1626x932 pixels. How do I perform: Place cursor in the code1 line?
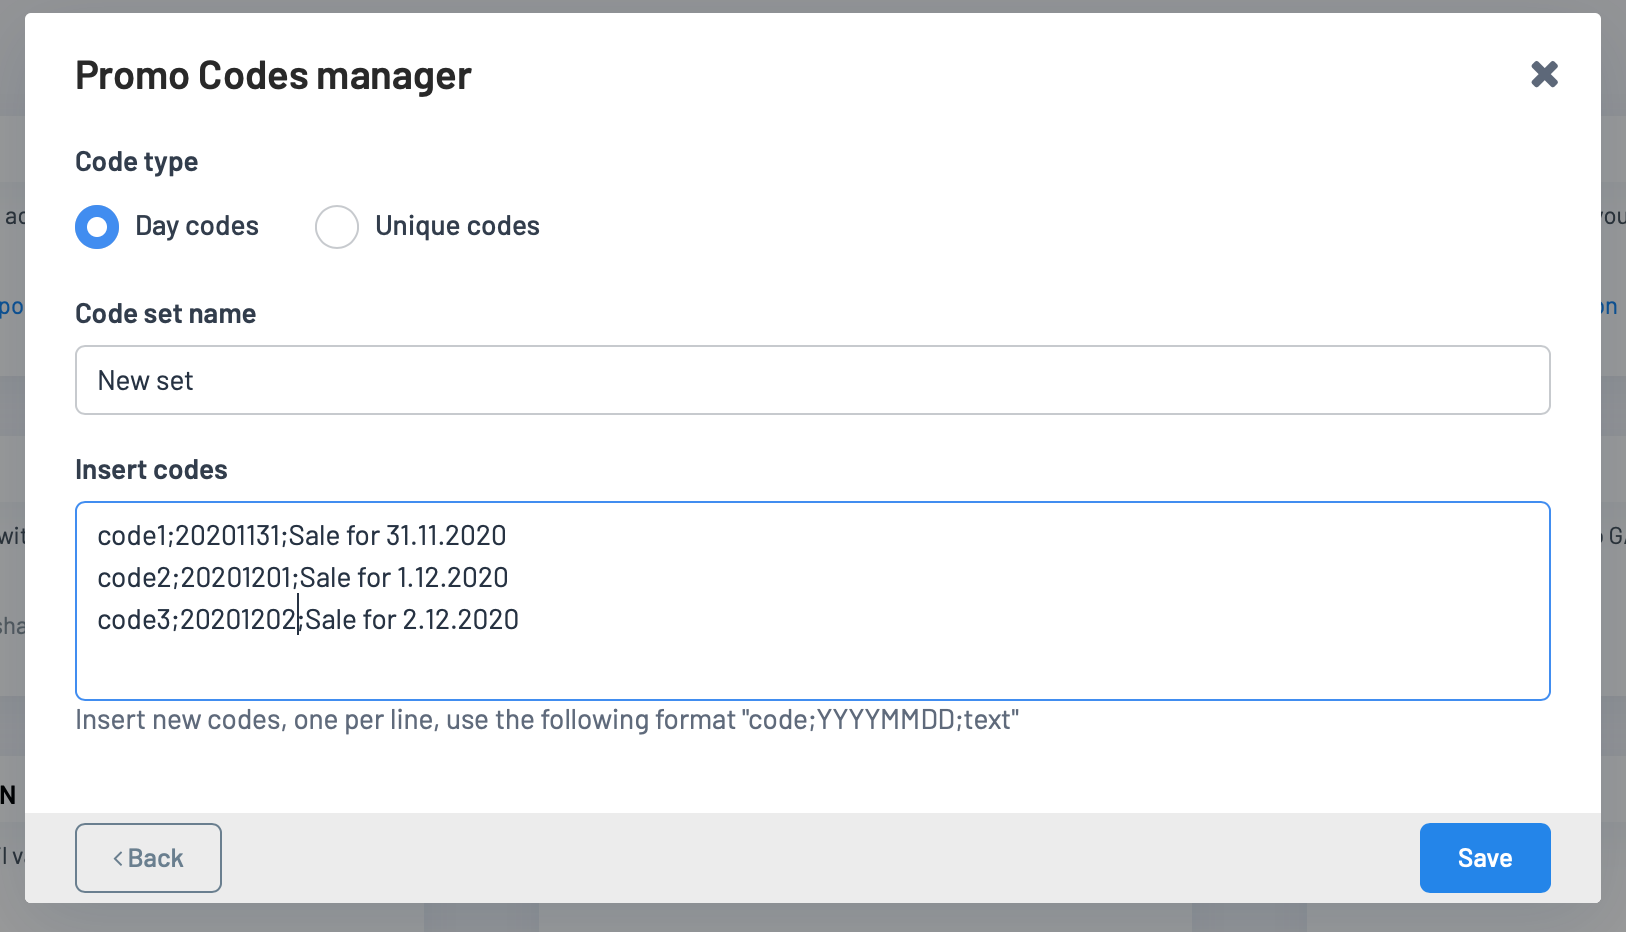point(302,536)
